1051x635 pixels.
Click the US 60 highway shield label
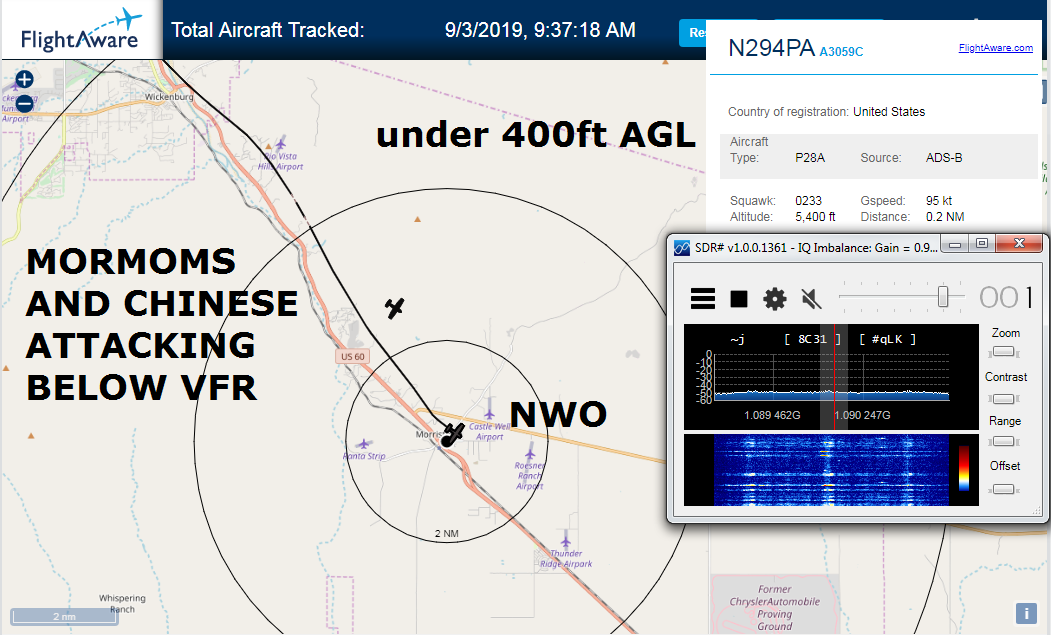coord(353,356)
